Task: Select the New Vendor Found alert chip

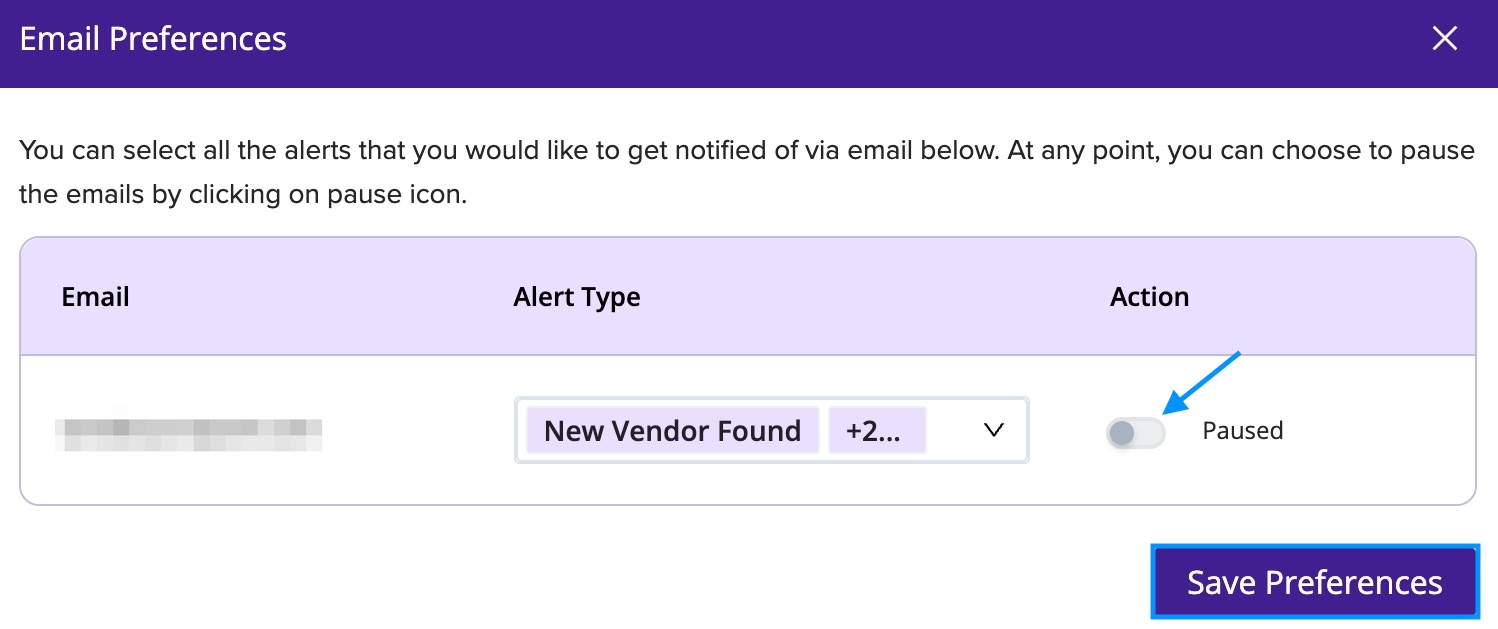Action: pos(672,430)
